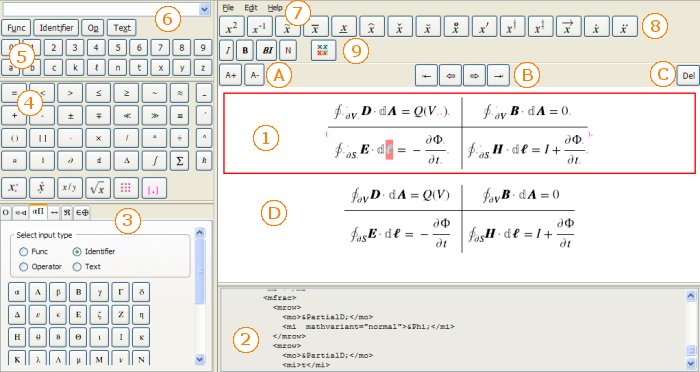Decrease font size with A-
Screen dimensions: 700x372
254,75
